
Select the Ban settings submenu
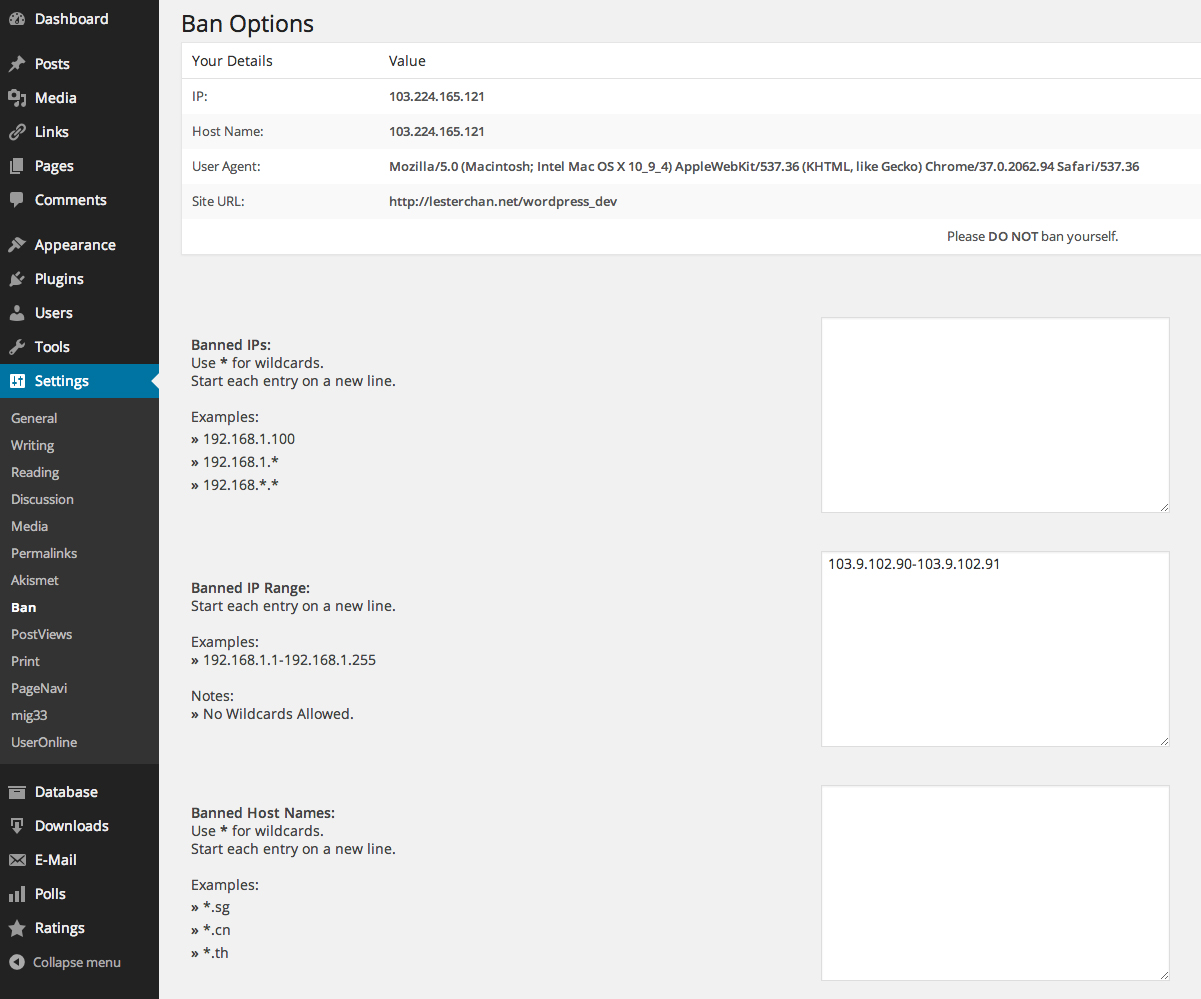tap(23, 607)
